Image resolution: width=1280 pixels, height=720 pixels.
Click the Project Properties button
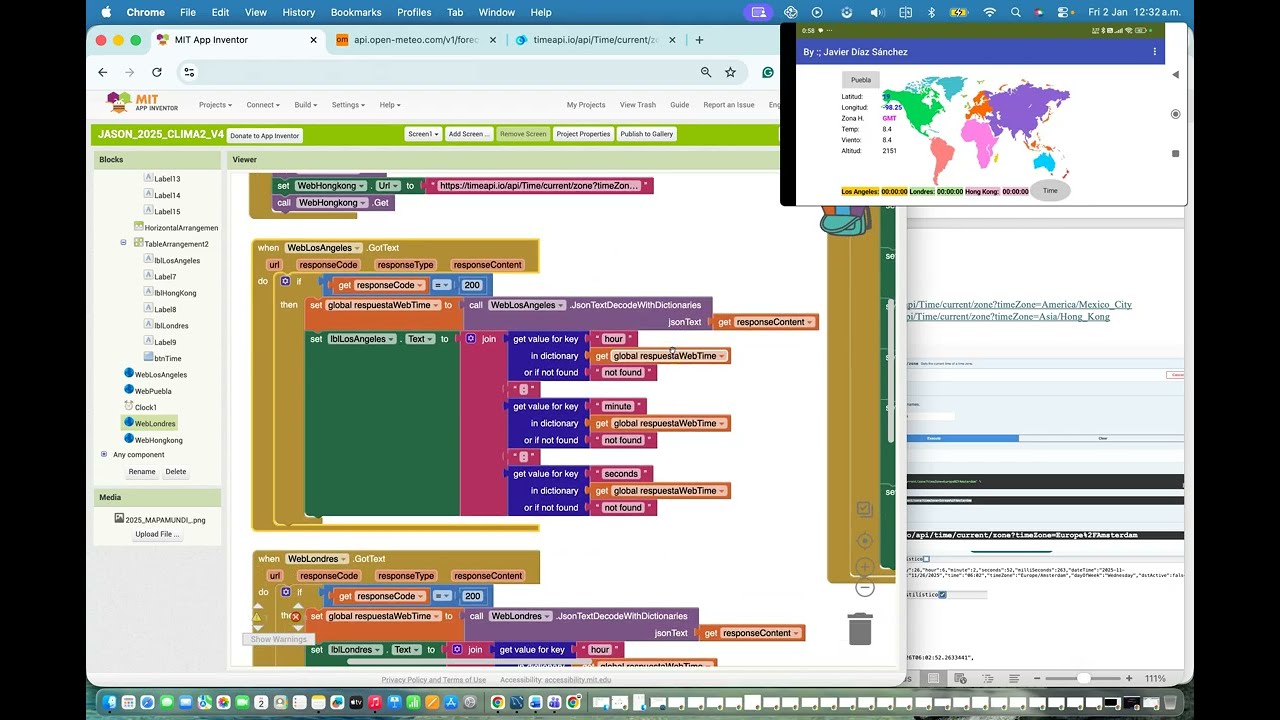tap(583, 134)
